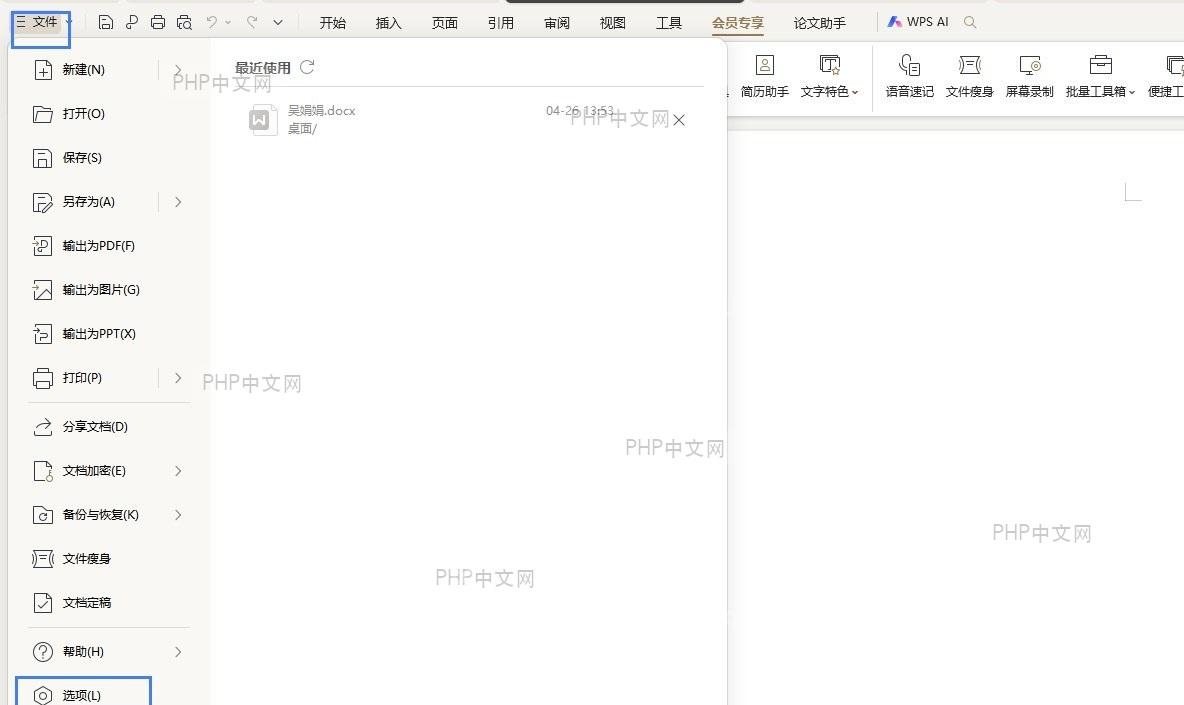The height and width of the screenshot is (705, 1184).
Task: Refresh the 最近使用 recent files list
Action: 307,67
